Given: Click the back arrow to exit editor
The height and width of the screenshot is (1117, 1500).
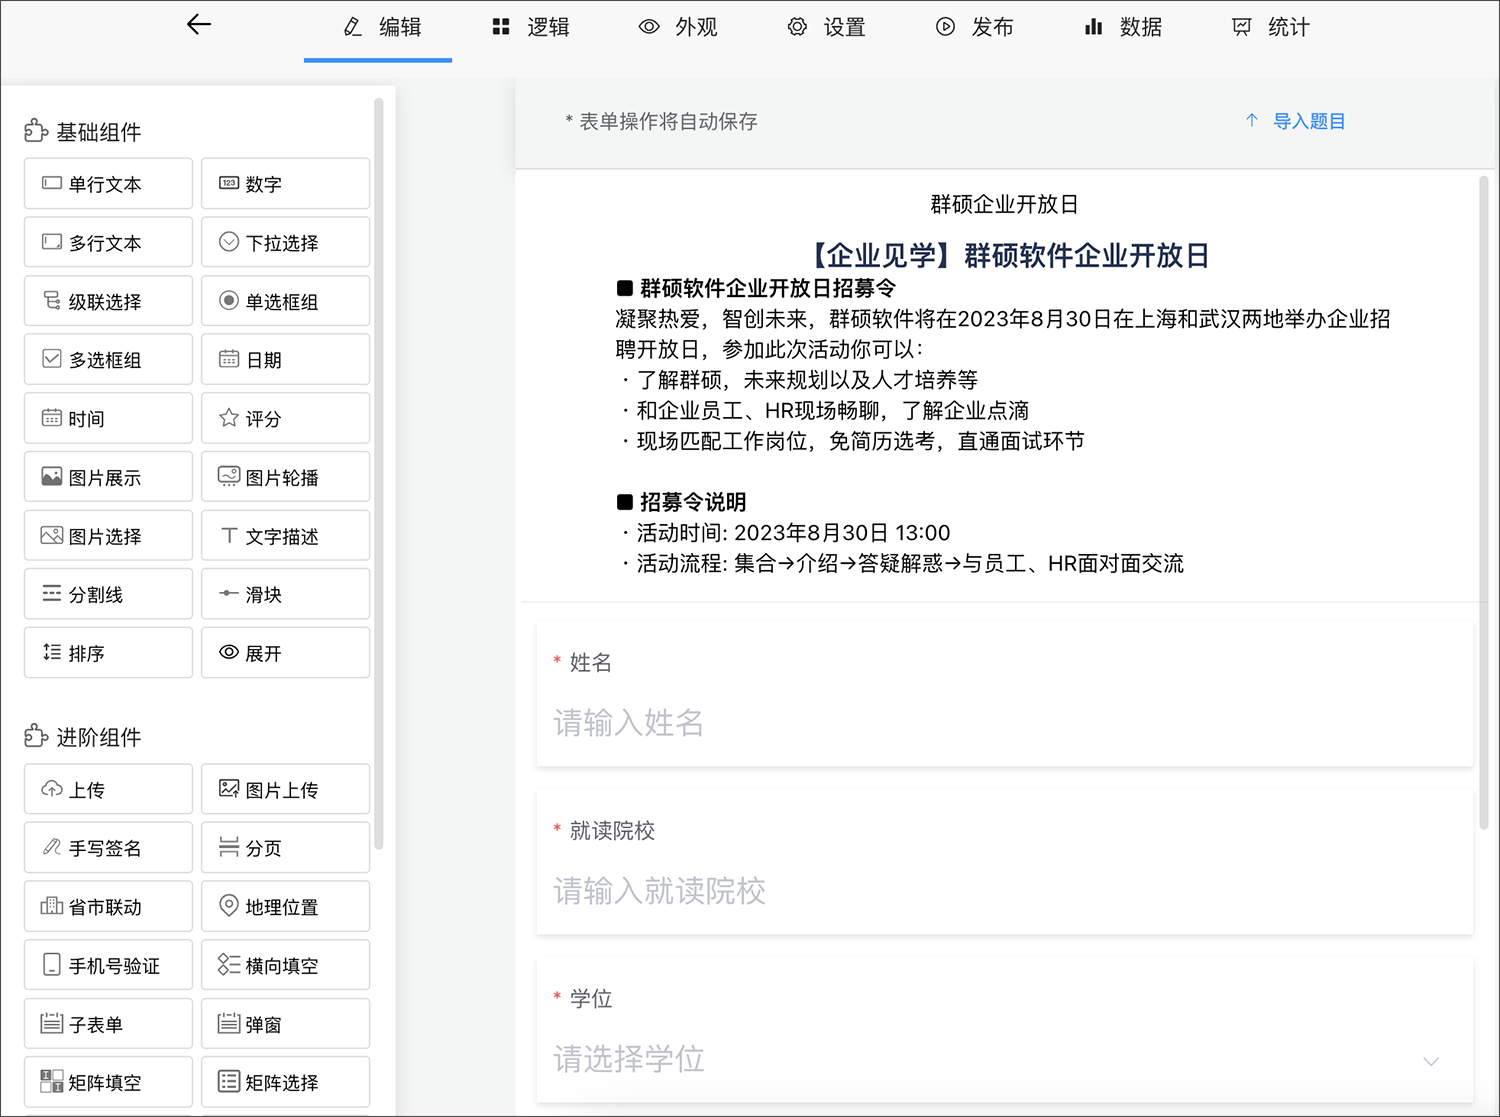Looking at the screenshot, I should (198, 25).
